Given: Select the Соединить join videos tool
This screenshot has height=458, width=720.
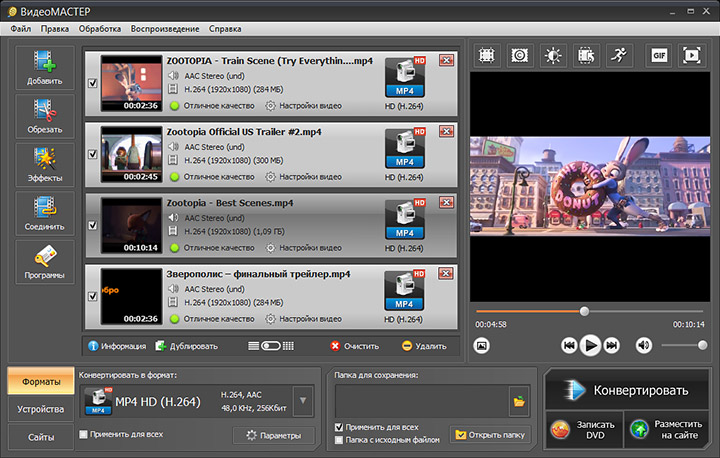Looking at the screenshot, I should pyautogui.click(x=45, y=213).
